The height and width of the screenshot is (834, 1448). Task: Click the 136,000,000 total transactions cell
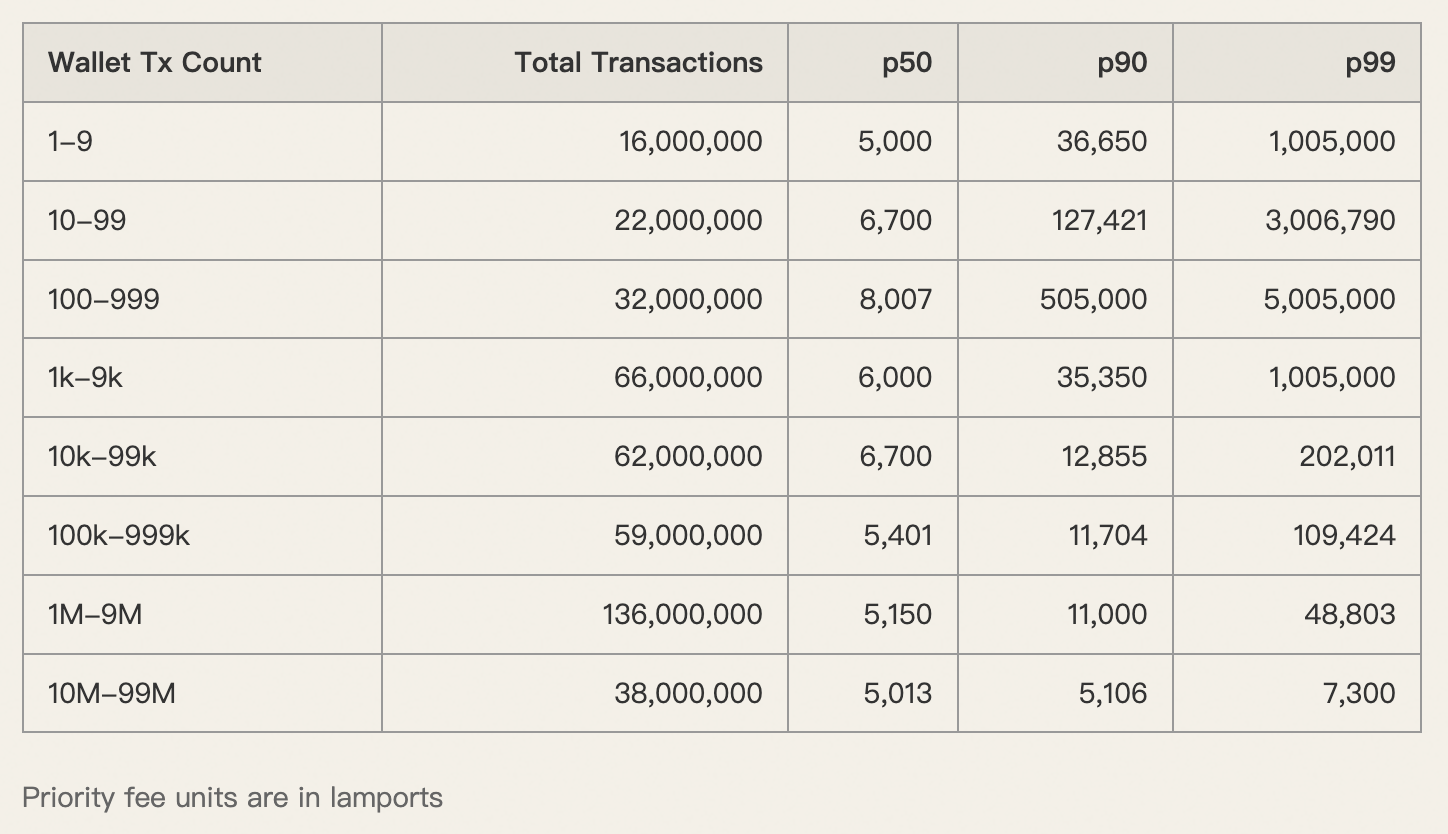click(x=682, y=614)
